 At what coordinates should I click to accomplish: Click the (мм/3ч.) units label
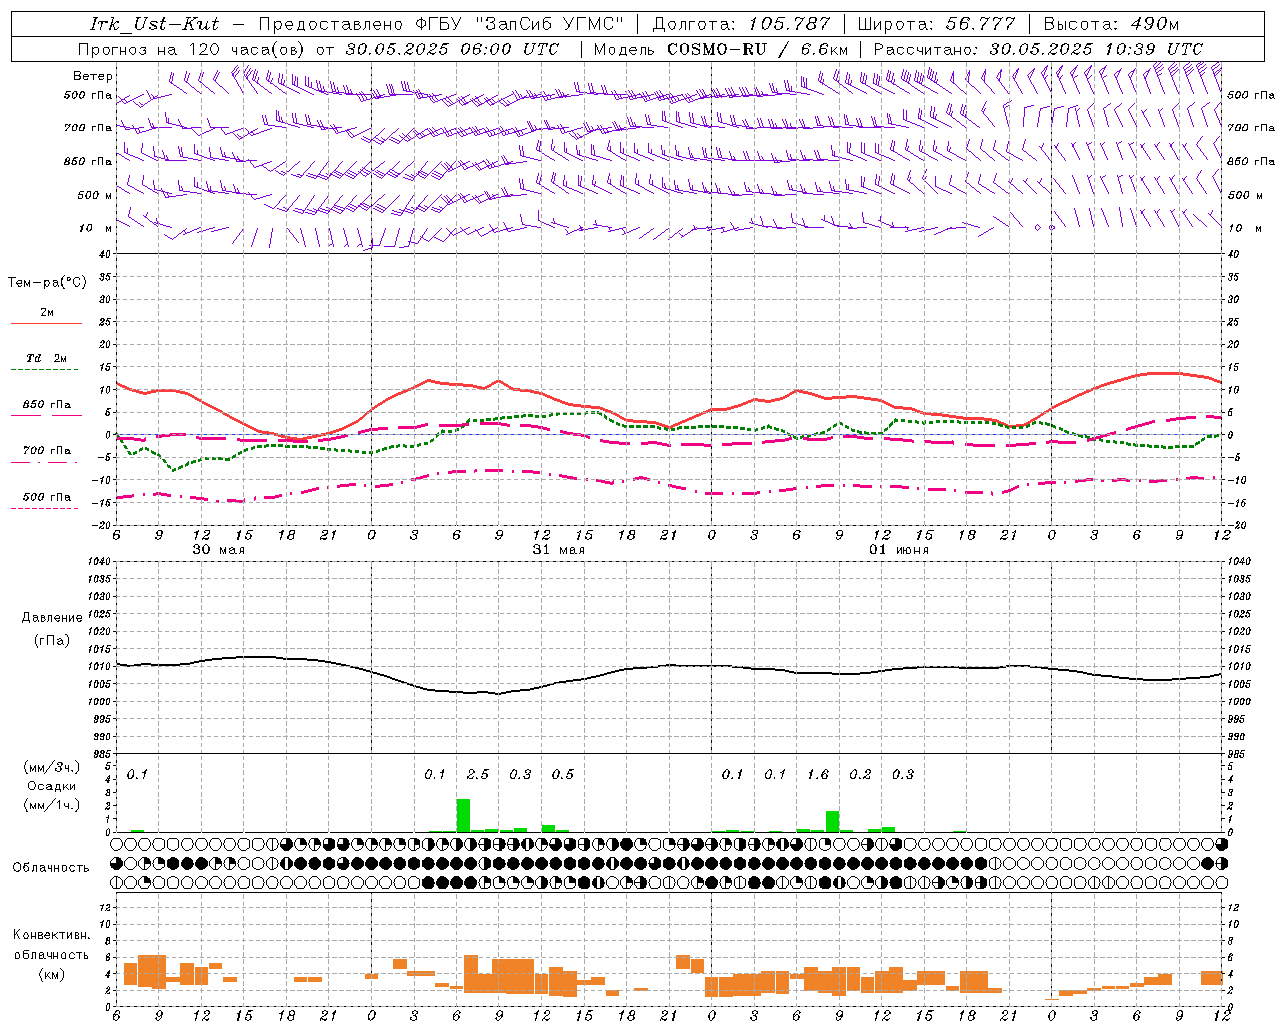[52, 767]
